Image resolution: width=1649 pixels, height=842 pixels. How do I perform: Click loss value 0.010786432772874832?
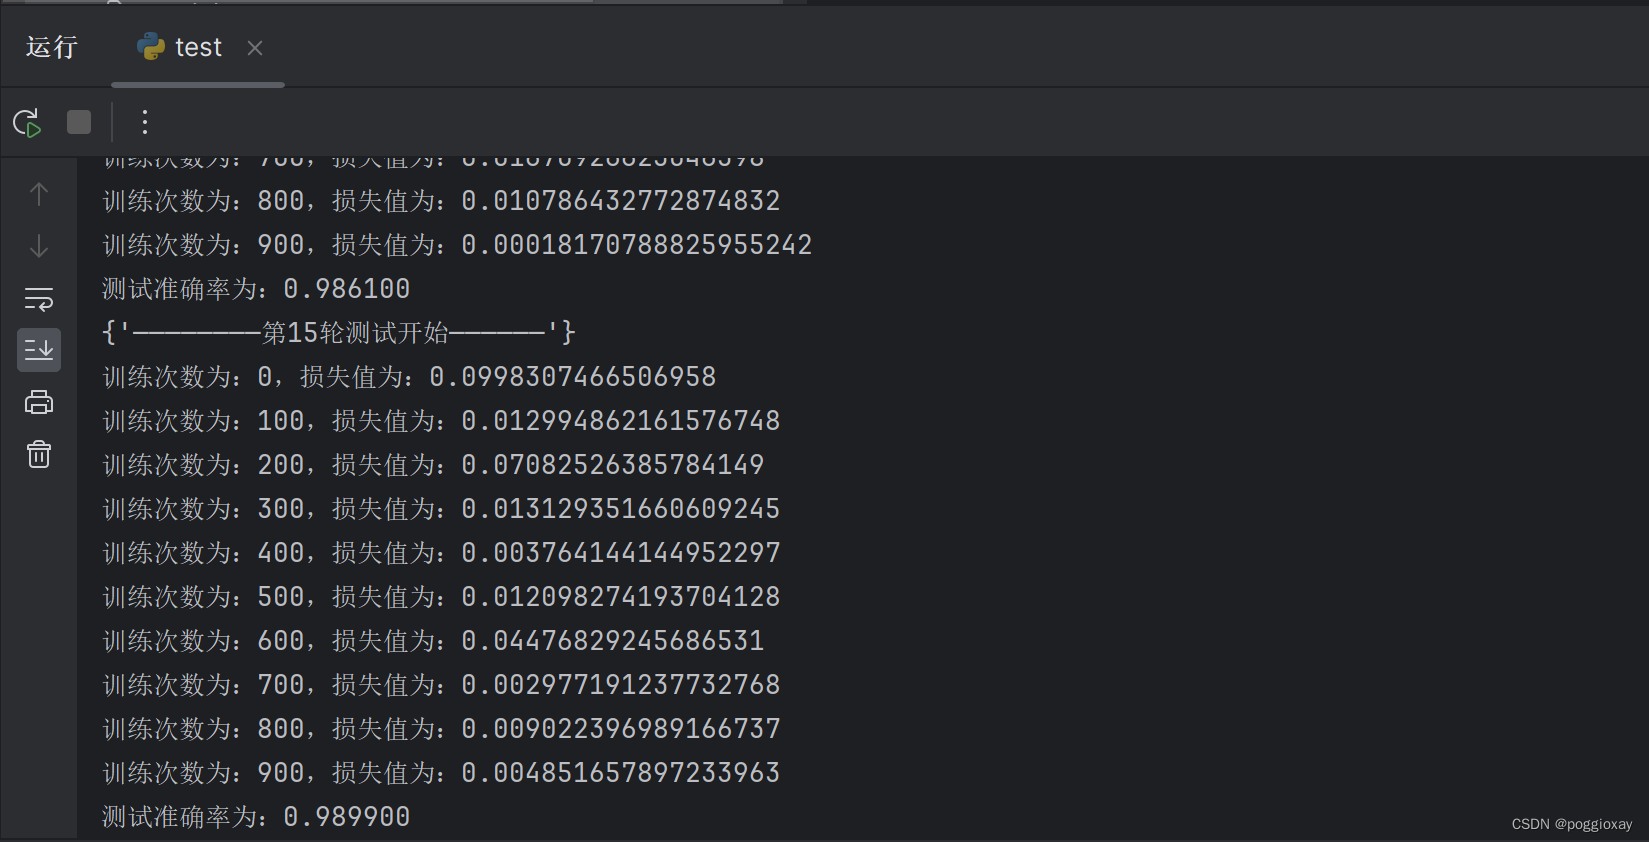click(621, 201)
